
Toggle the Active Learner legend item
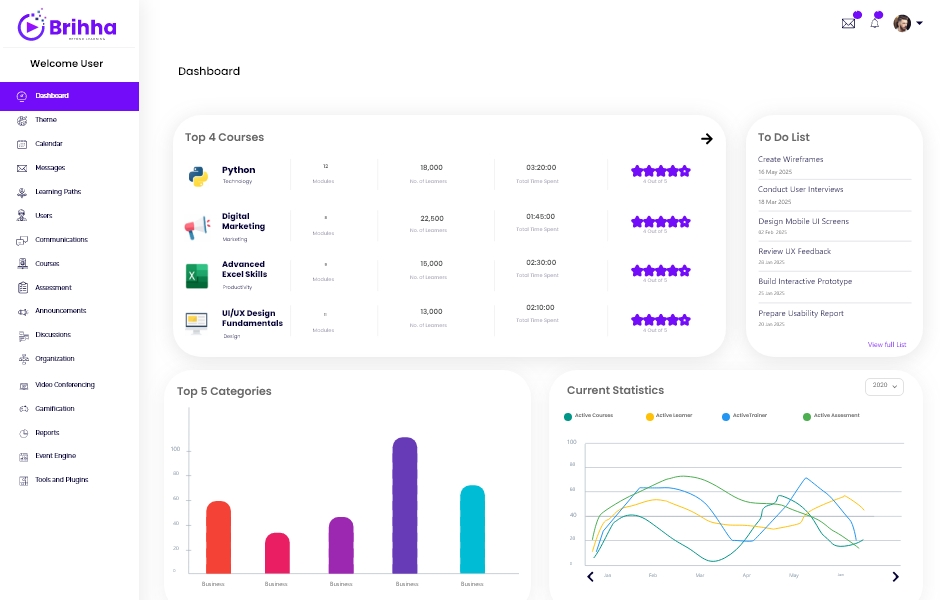671,415
